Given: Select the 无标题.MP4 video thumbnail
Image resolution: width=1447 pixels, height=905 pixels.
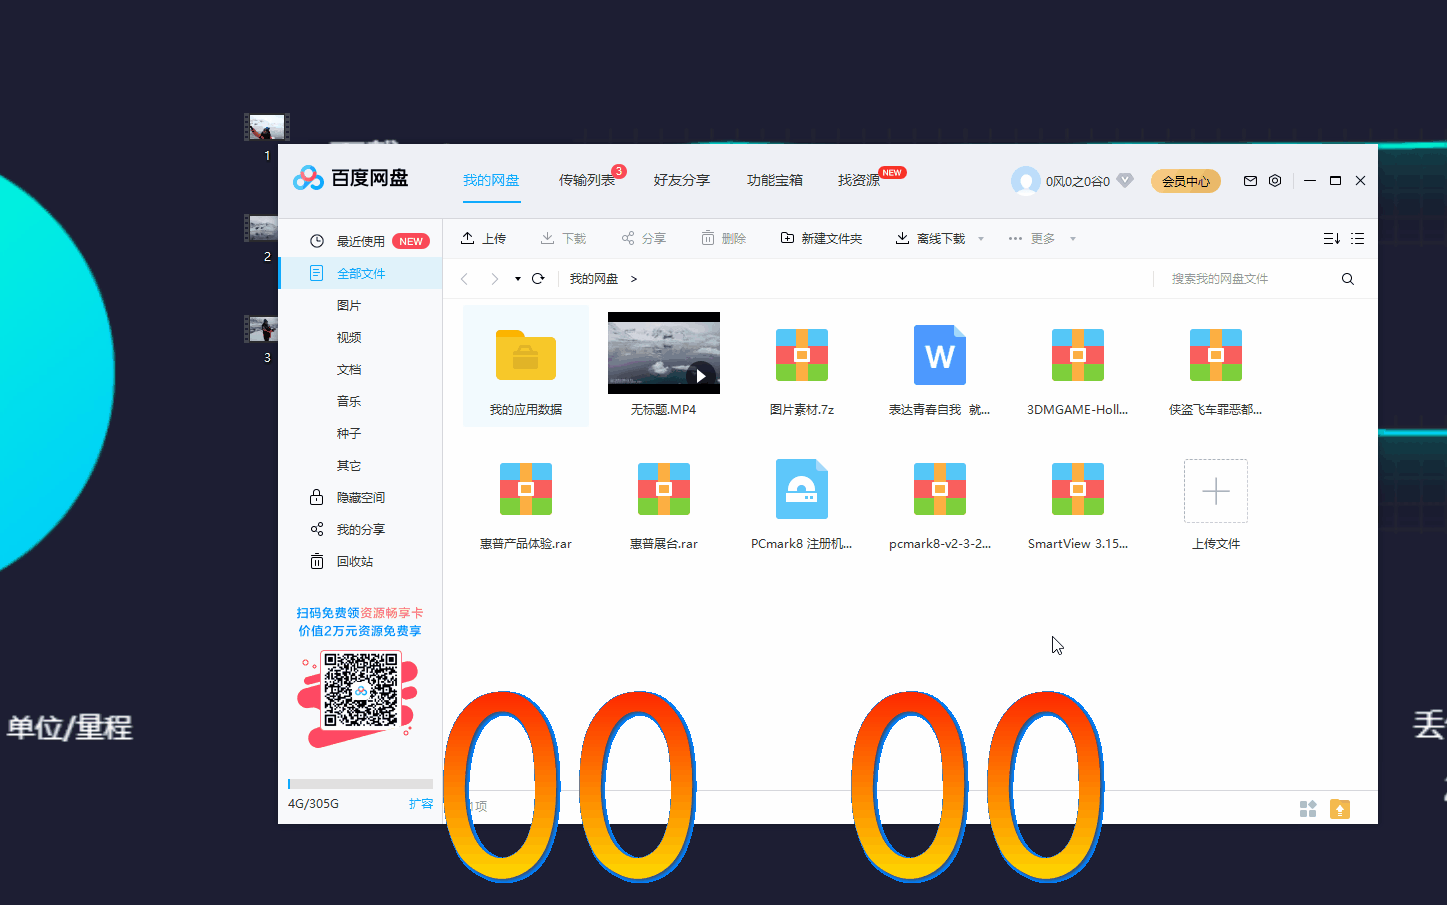Looking at the screenshot, I should [664, 353].
